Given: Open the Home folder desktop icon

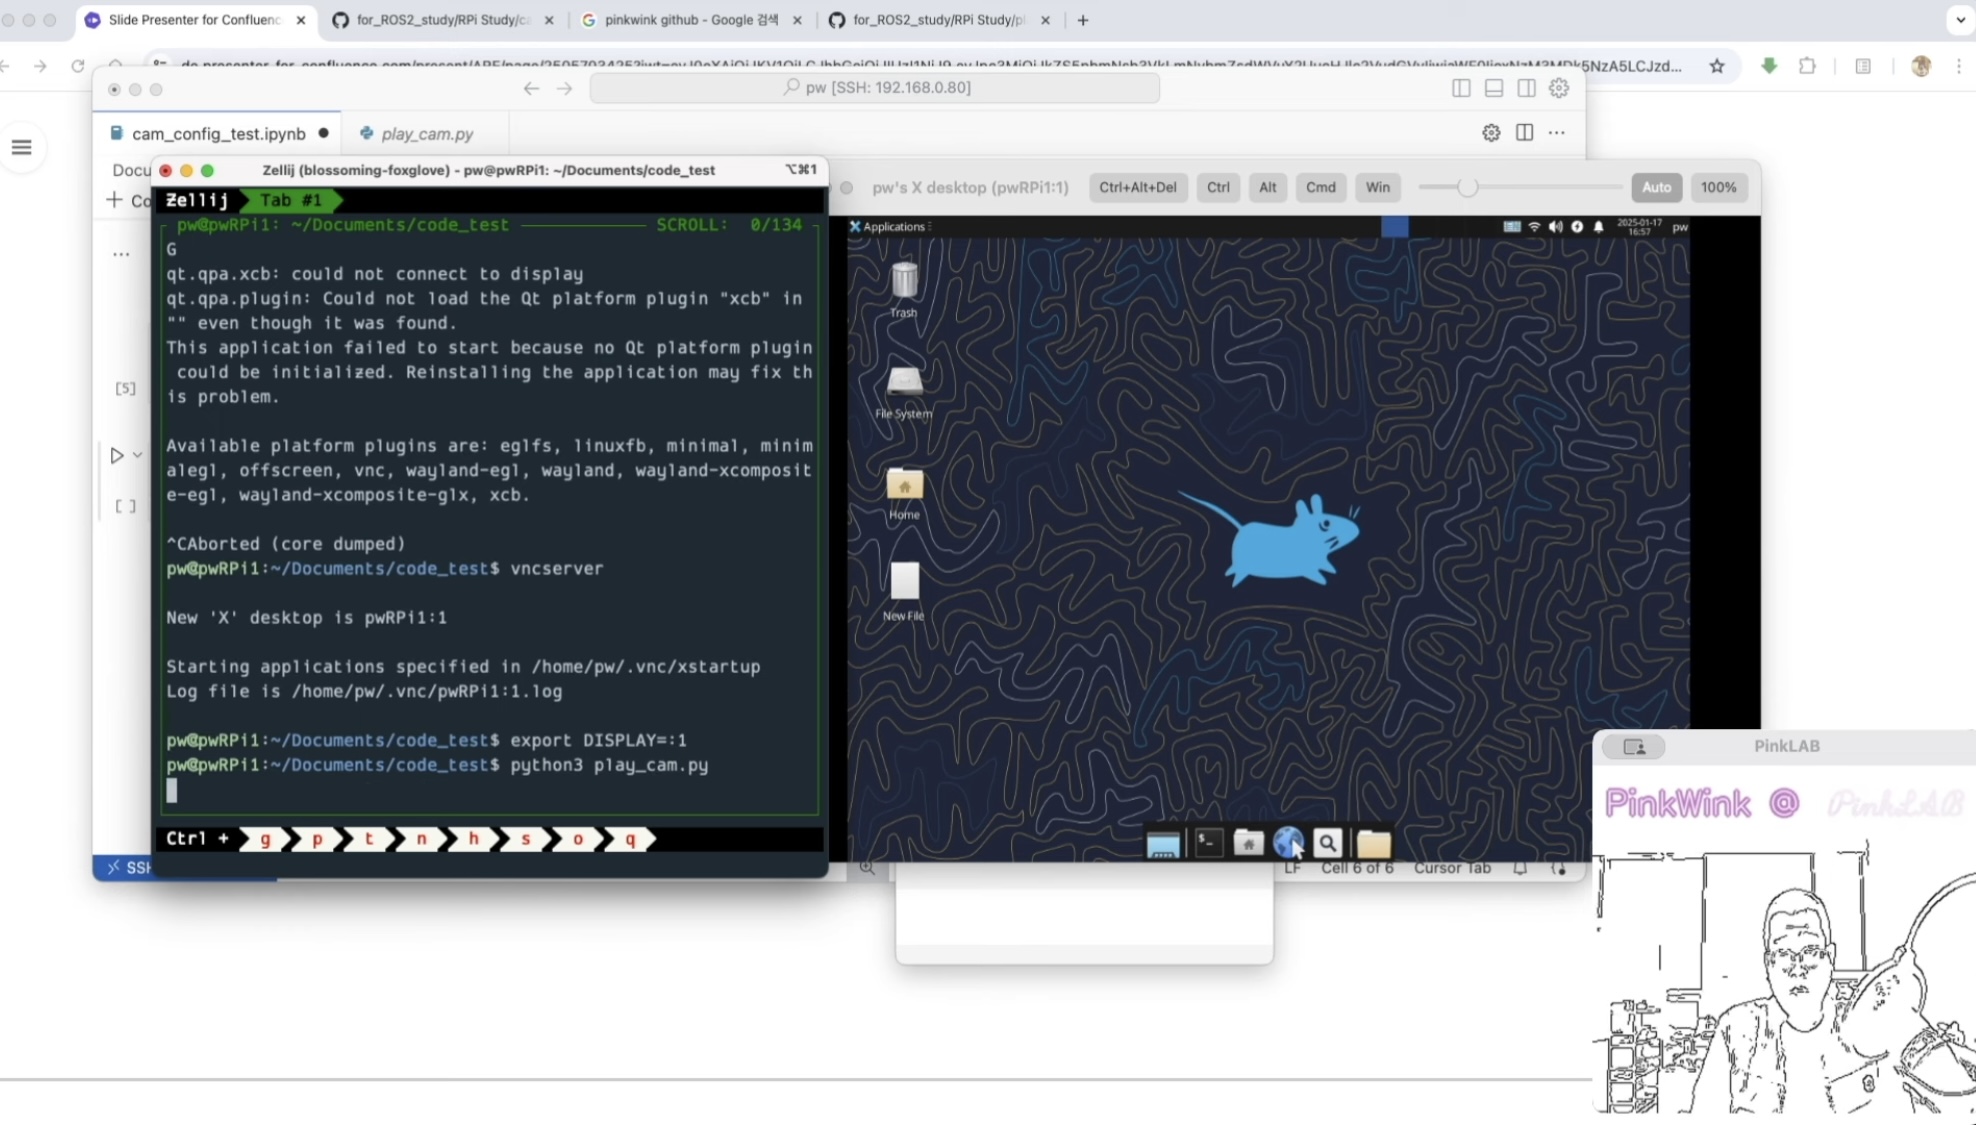Looking at the screenshot, I should (x=904, y=487).
